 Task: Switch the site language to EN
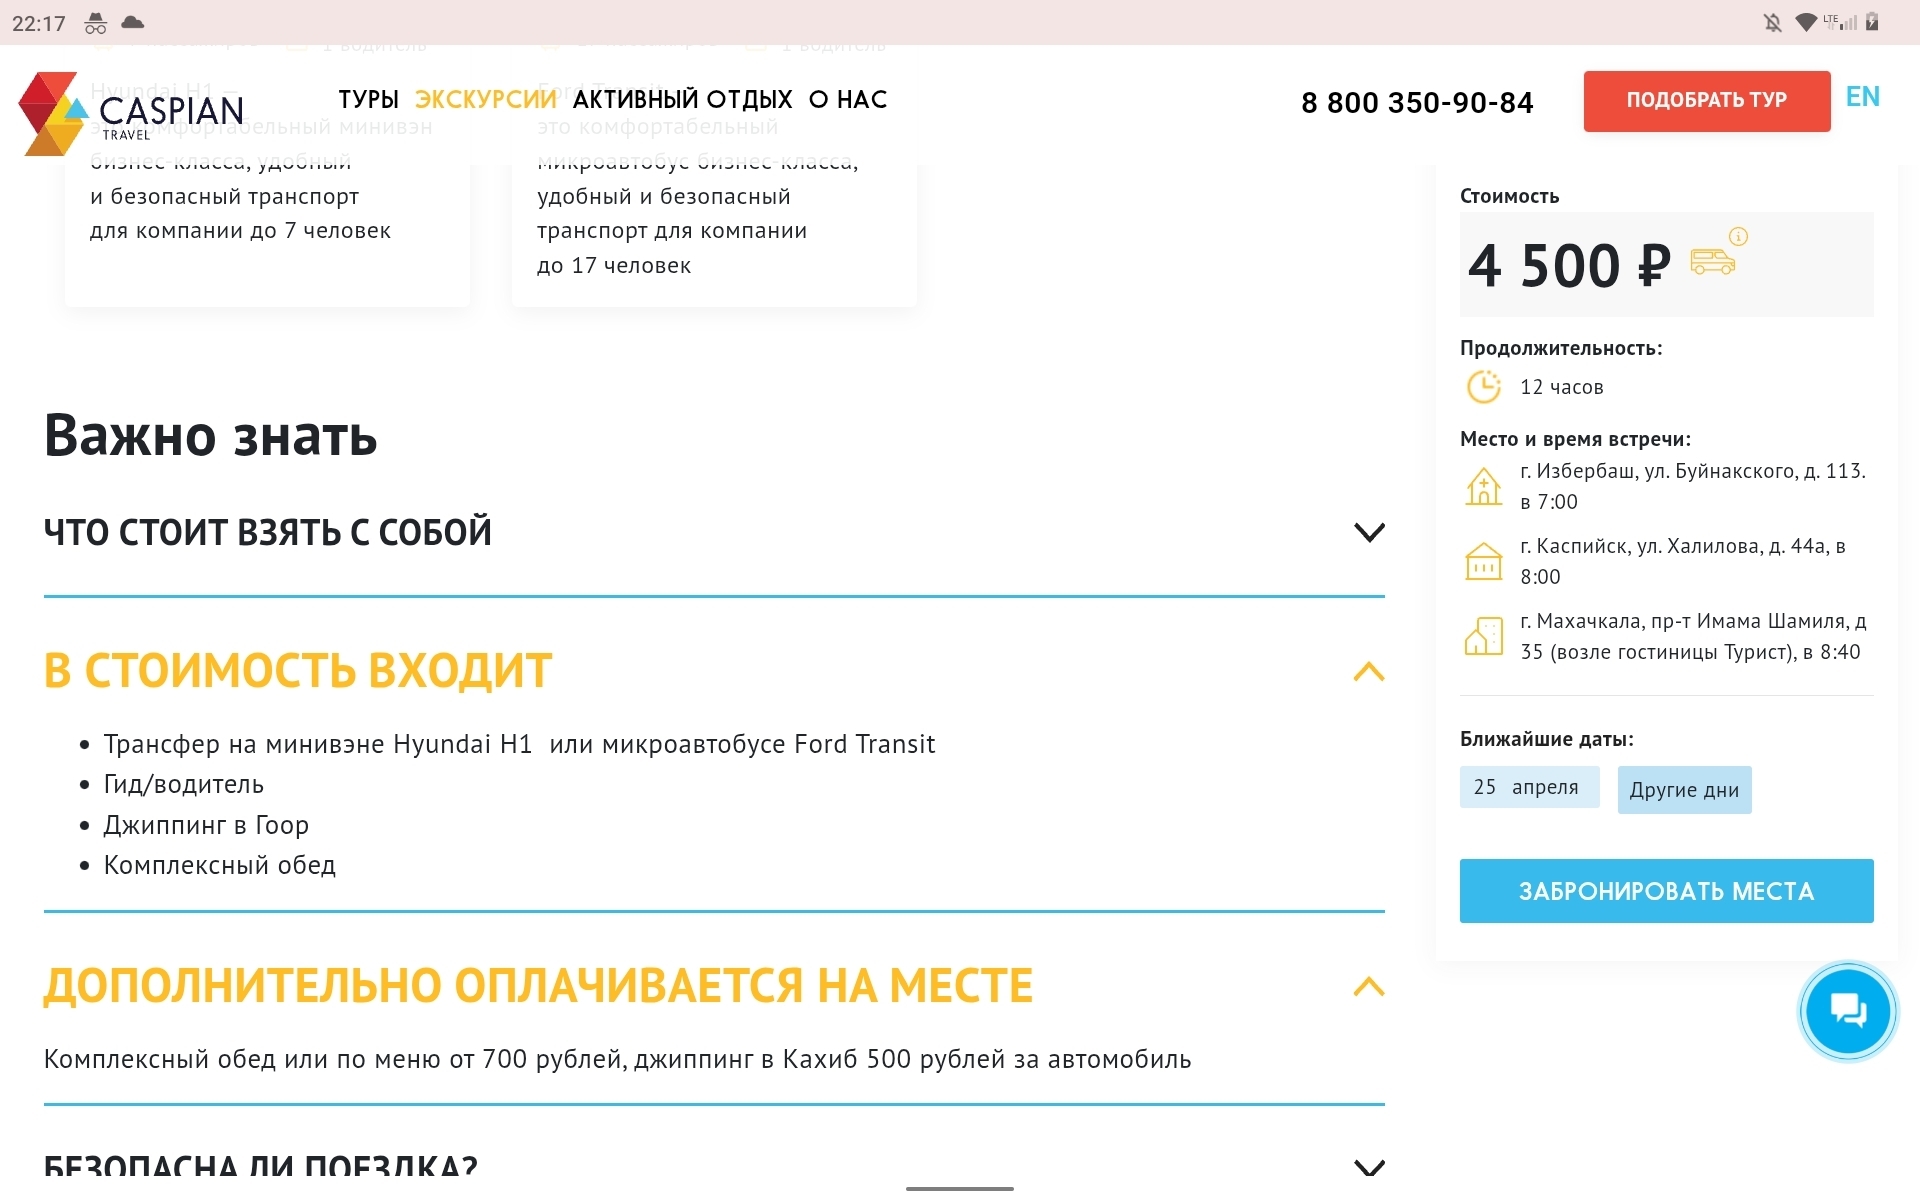(1862, 97)
